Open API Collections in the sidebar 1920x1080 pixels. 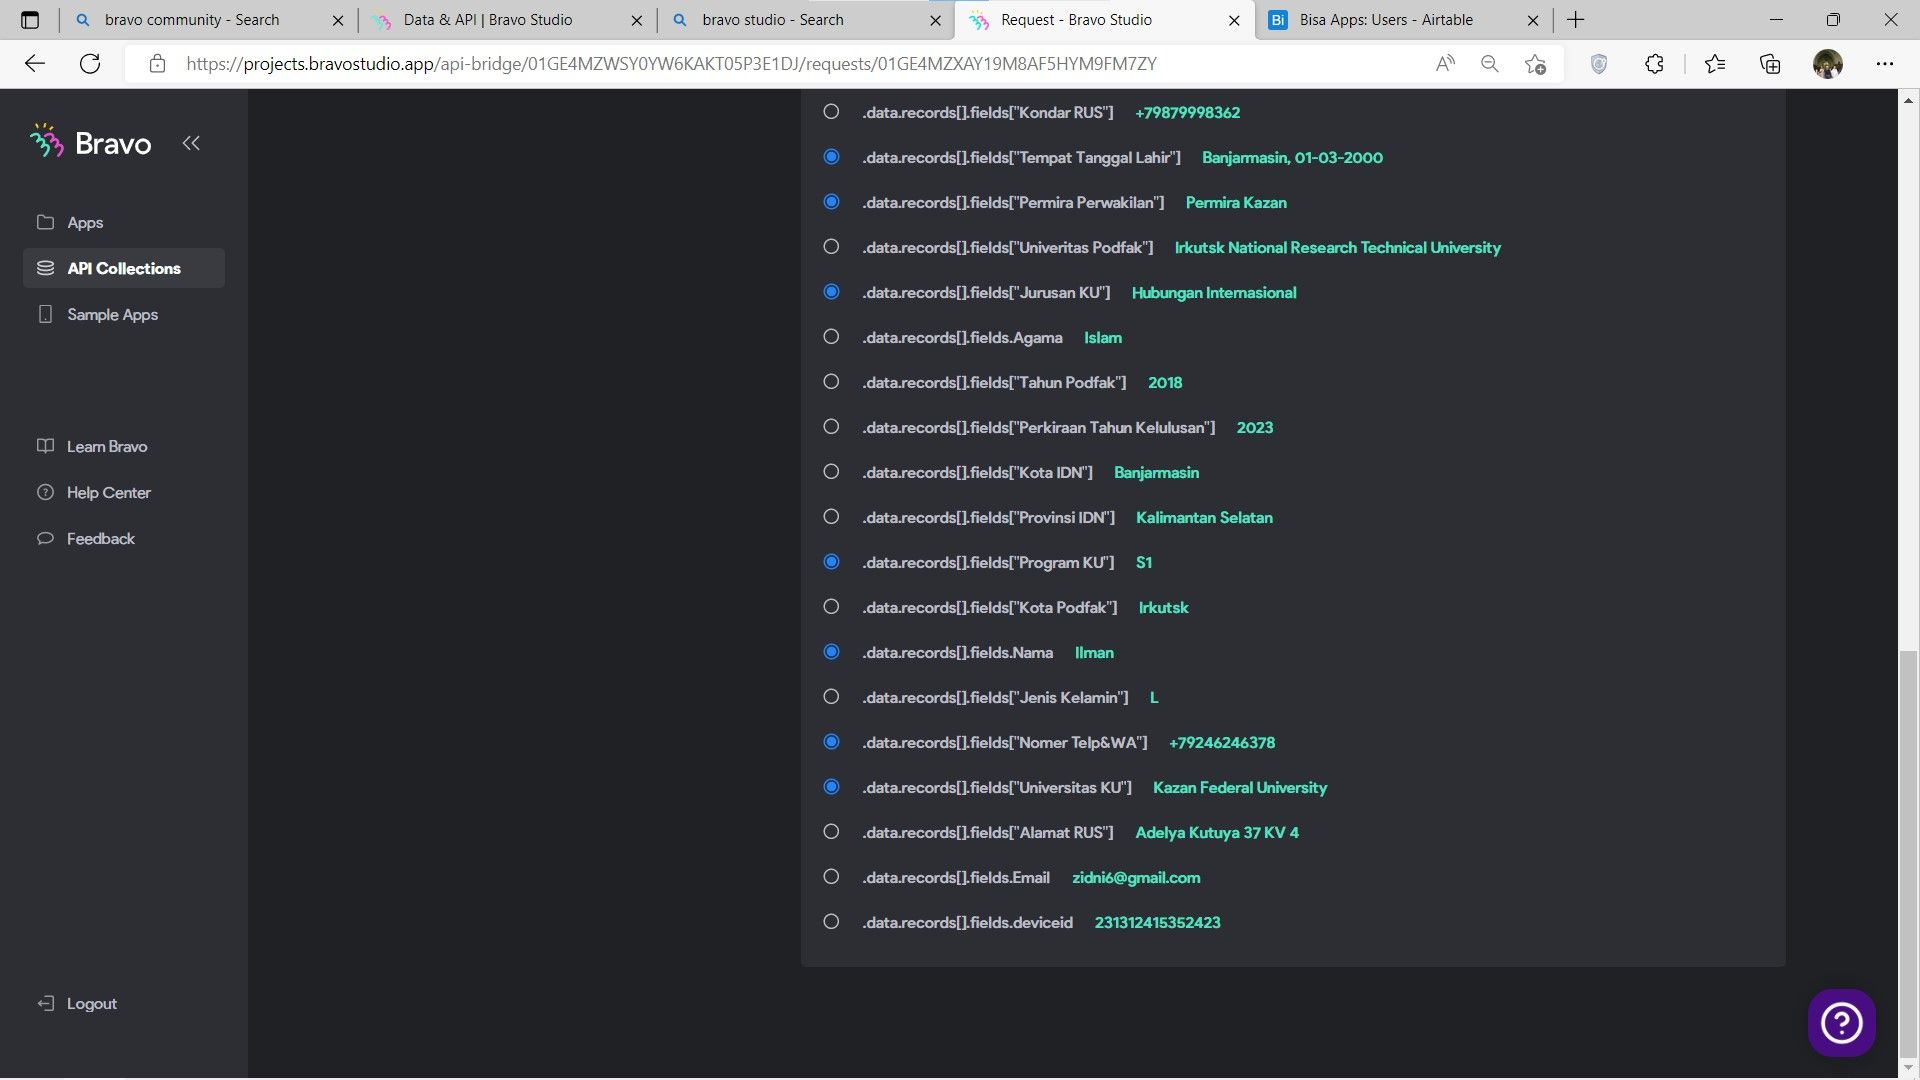pos(124,268)
